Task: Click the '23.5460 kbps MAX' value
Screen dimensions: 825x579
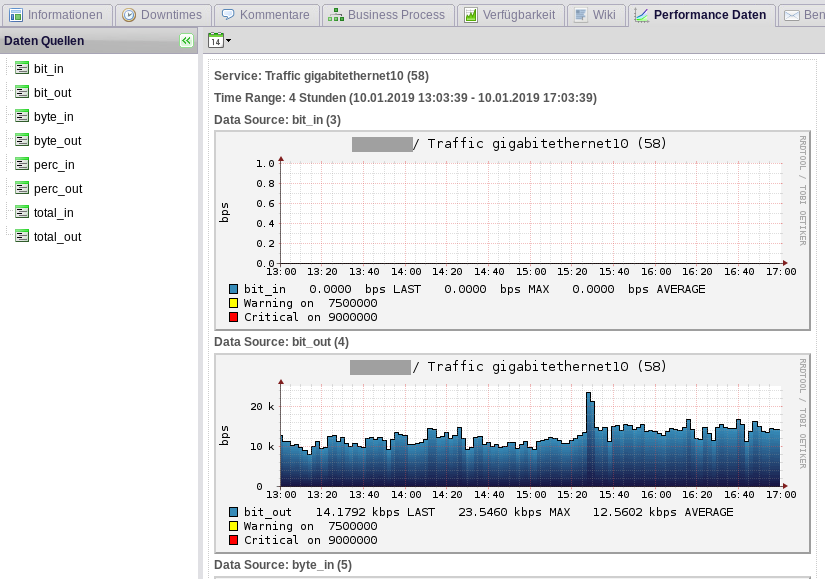Action: coord(514,512)
